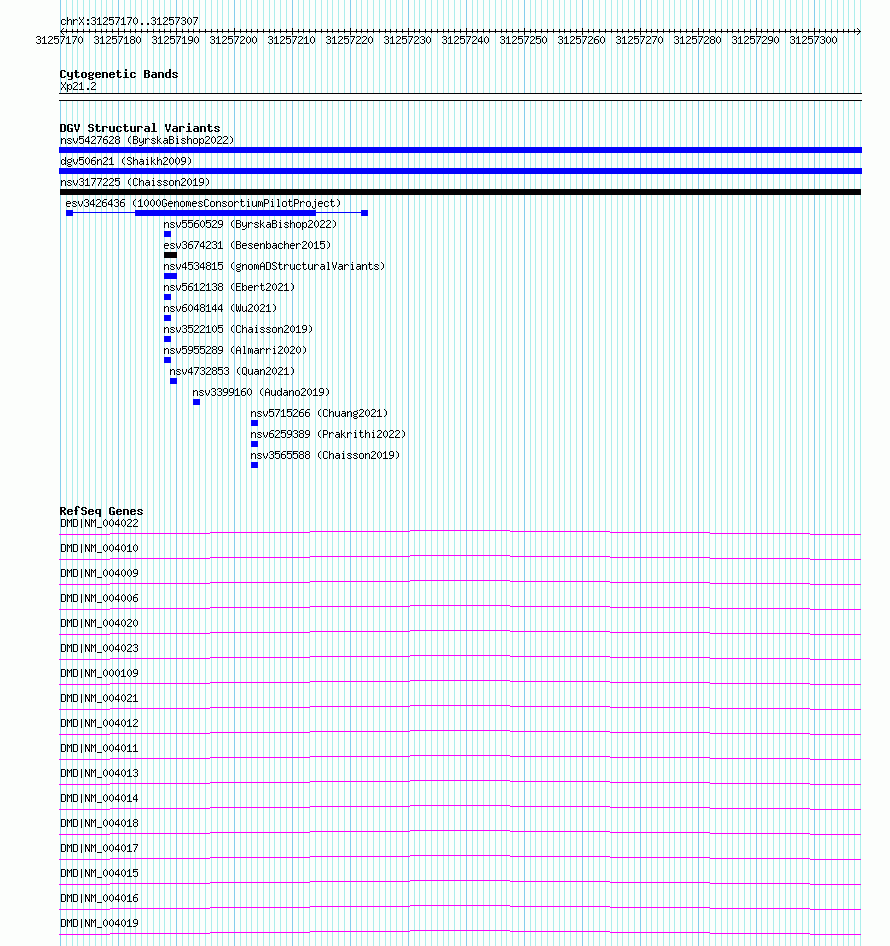Open variant nsv3399160 (Audano2019)
The image size is (890, 946).
click(x=261, y=392)
